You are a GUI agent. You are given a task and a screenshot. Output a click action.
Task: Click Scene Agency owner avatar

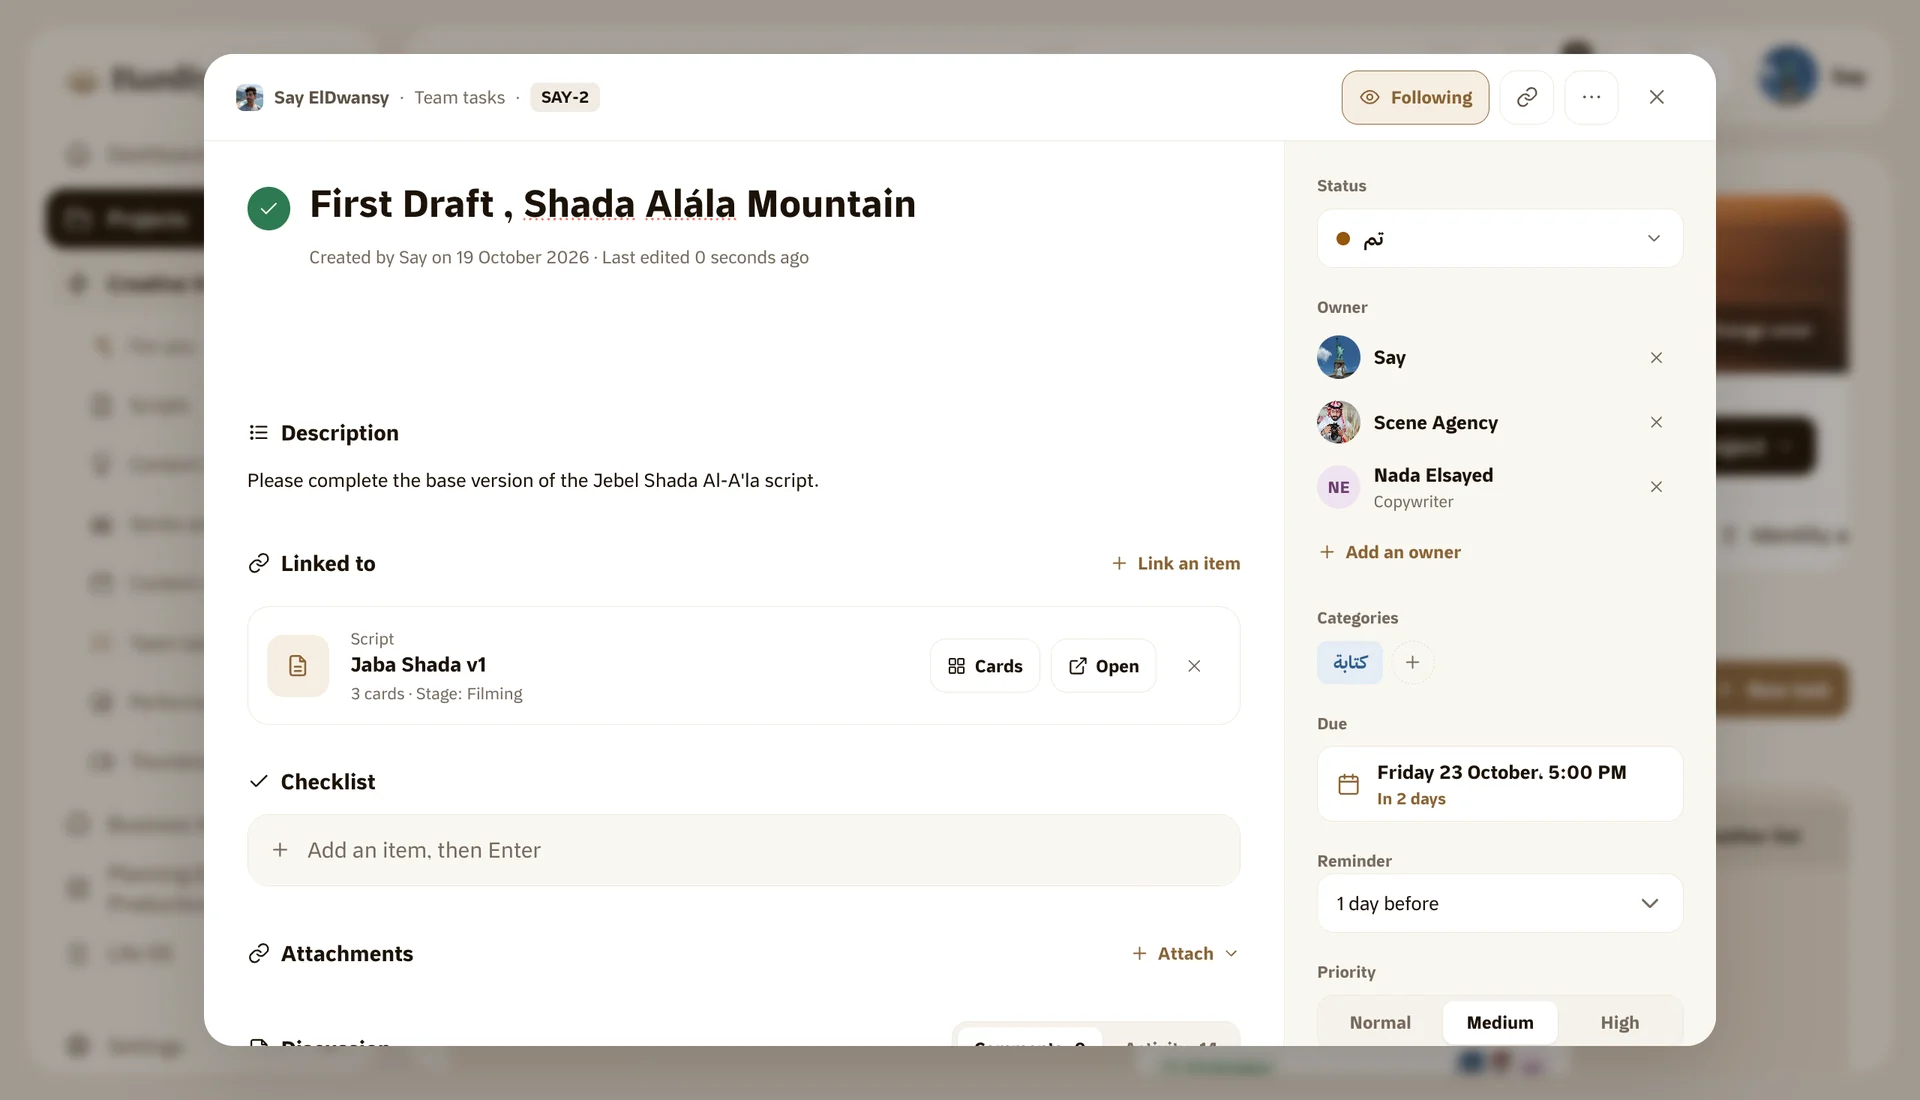(1338, 422)
